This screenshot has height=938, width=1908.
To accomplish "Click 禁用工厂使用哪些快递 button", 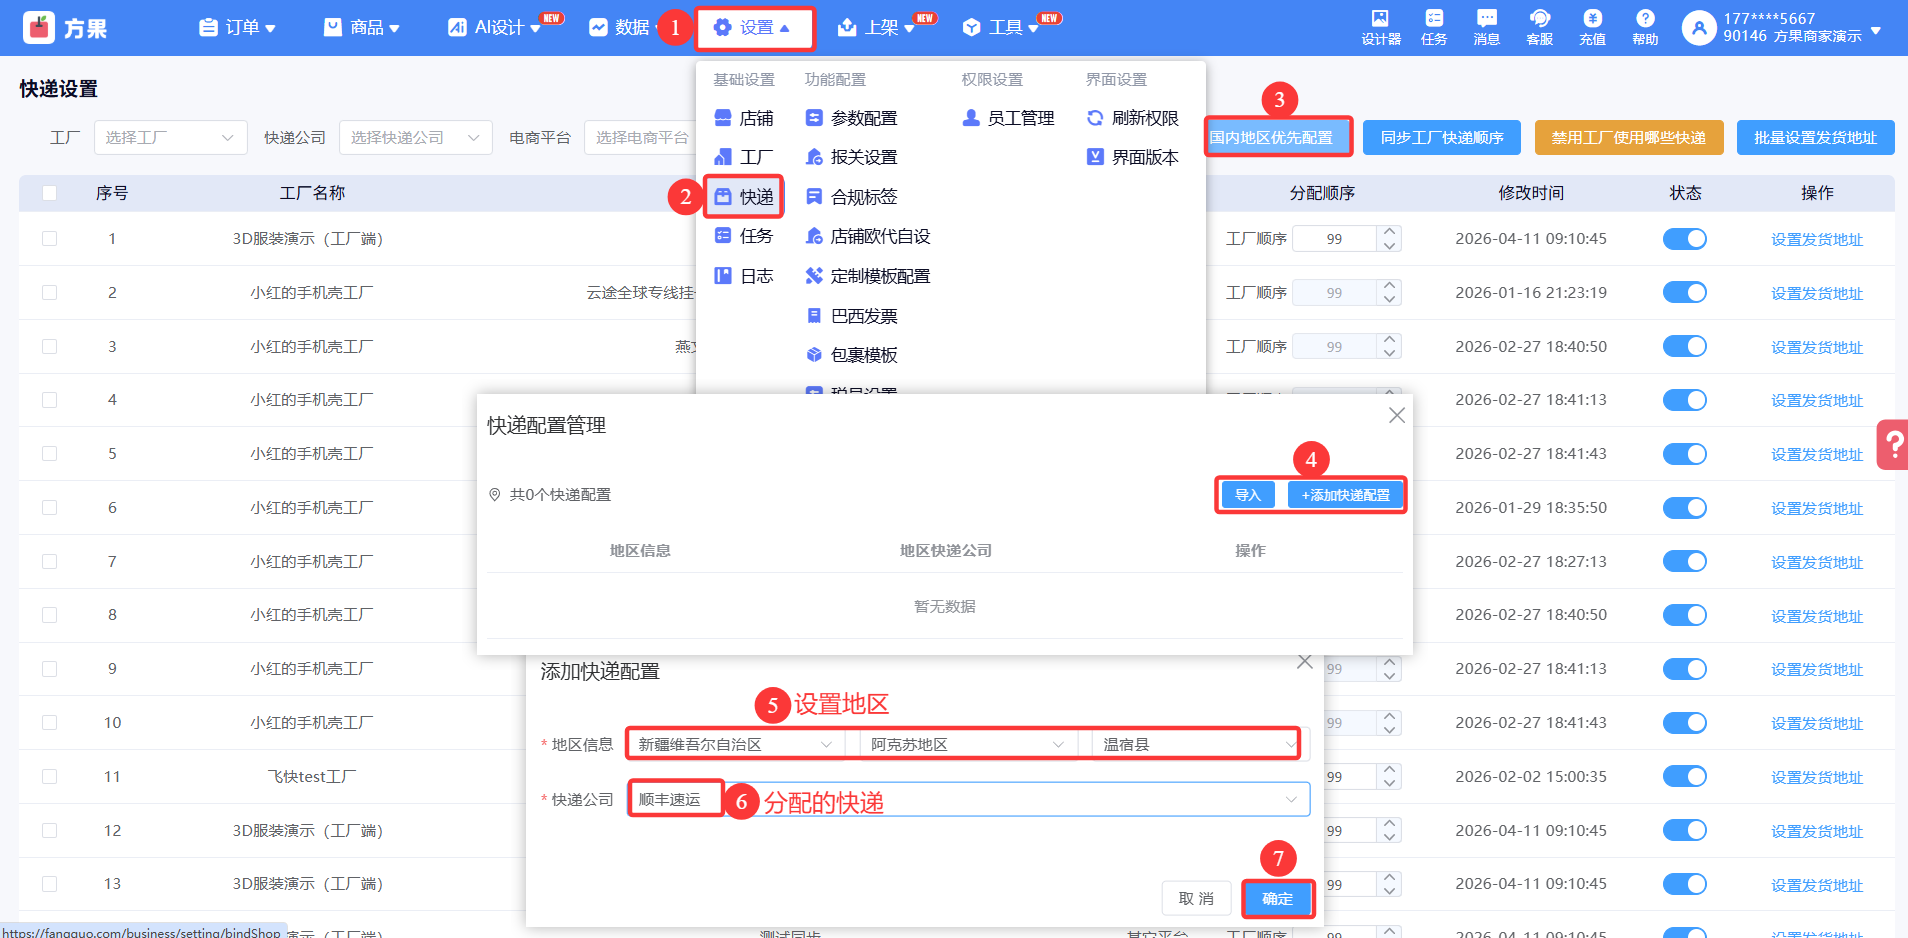I will [1629, 138].
